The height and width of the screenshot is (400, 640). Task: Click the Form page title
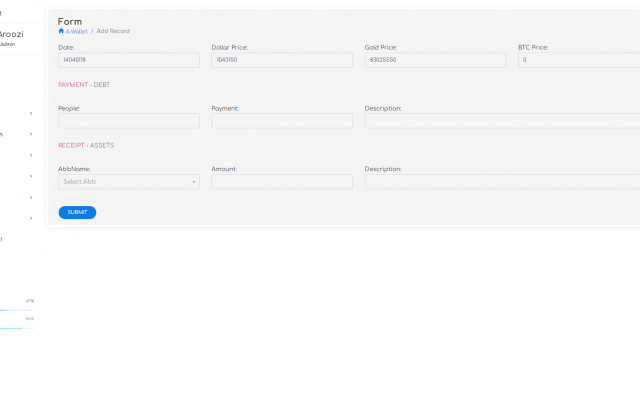click(70, 22)
